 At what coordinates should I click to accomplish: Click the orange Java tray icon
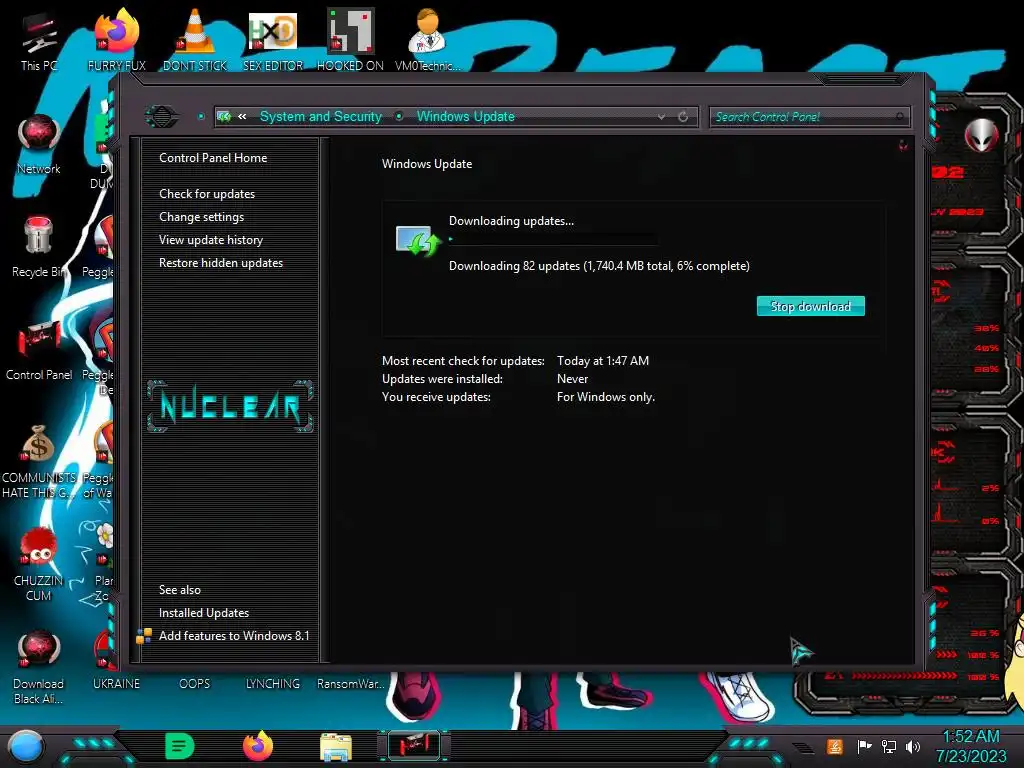coord(835,746)
